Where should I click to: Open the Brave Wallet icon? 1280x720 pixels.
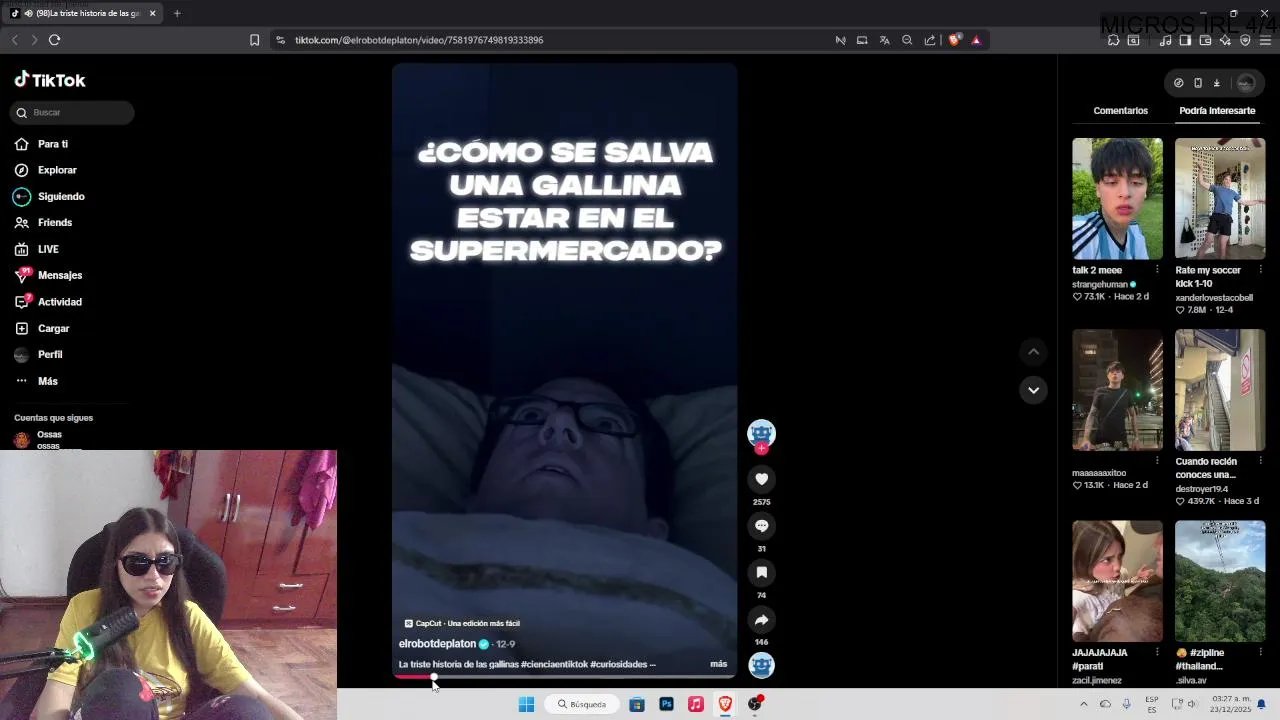pyautogui.click(x=1205, y=40)
